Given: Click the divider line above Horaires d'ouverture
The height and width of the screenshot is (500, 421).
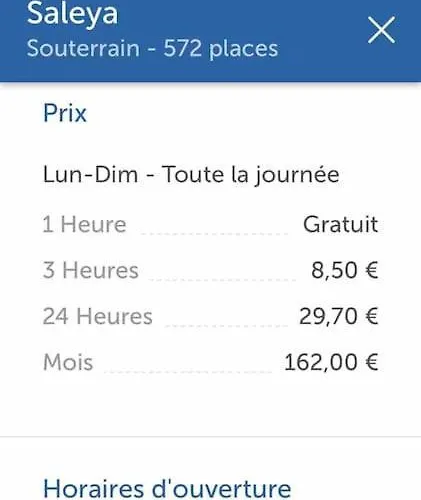Looking at the screenshot, I should tap(210, 436).
